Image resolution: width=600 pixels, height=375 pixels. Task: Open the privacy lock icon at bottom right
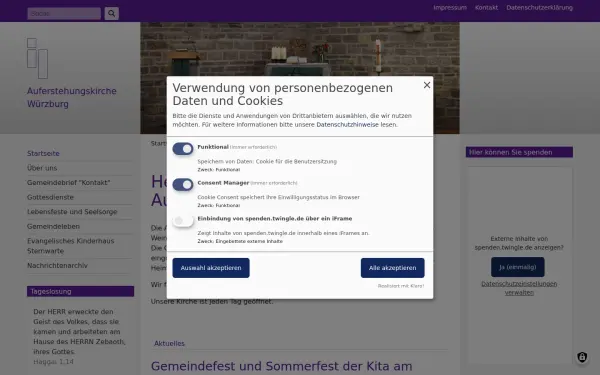coord(582,357)
